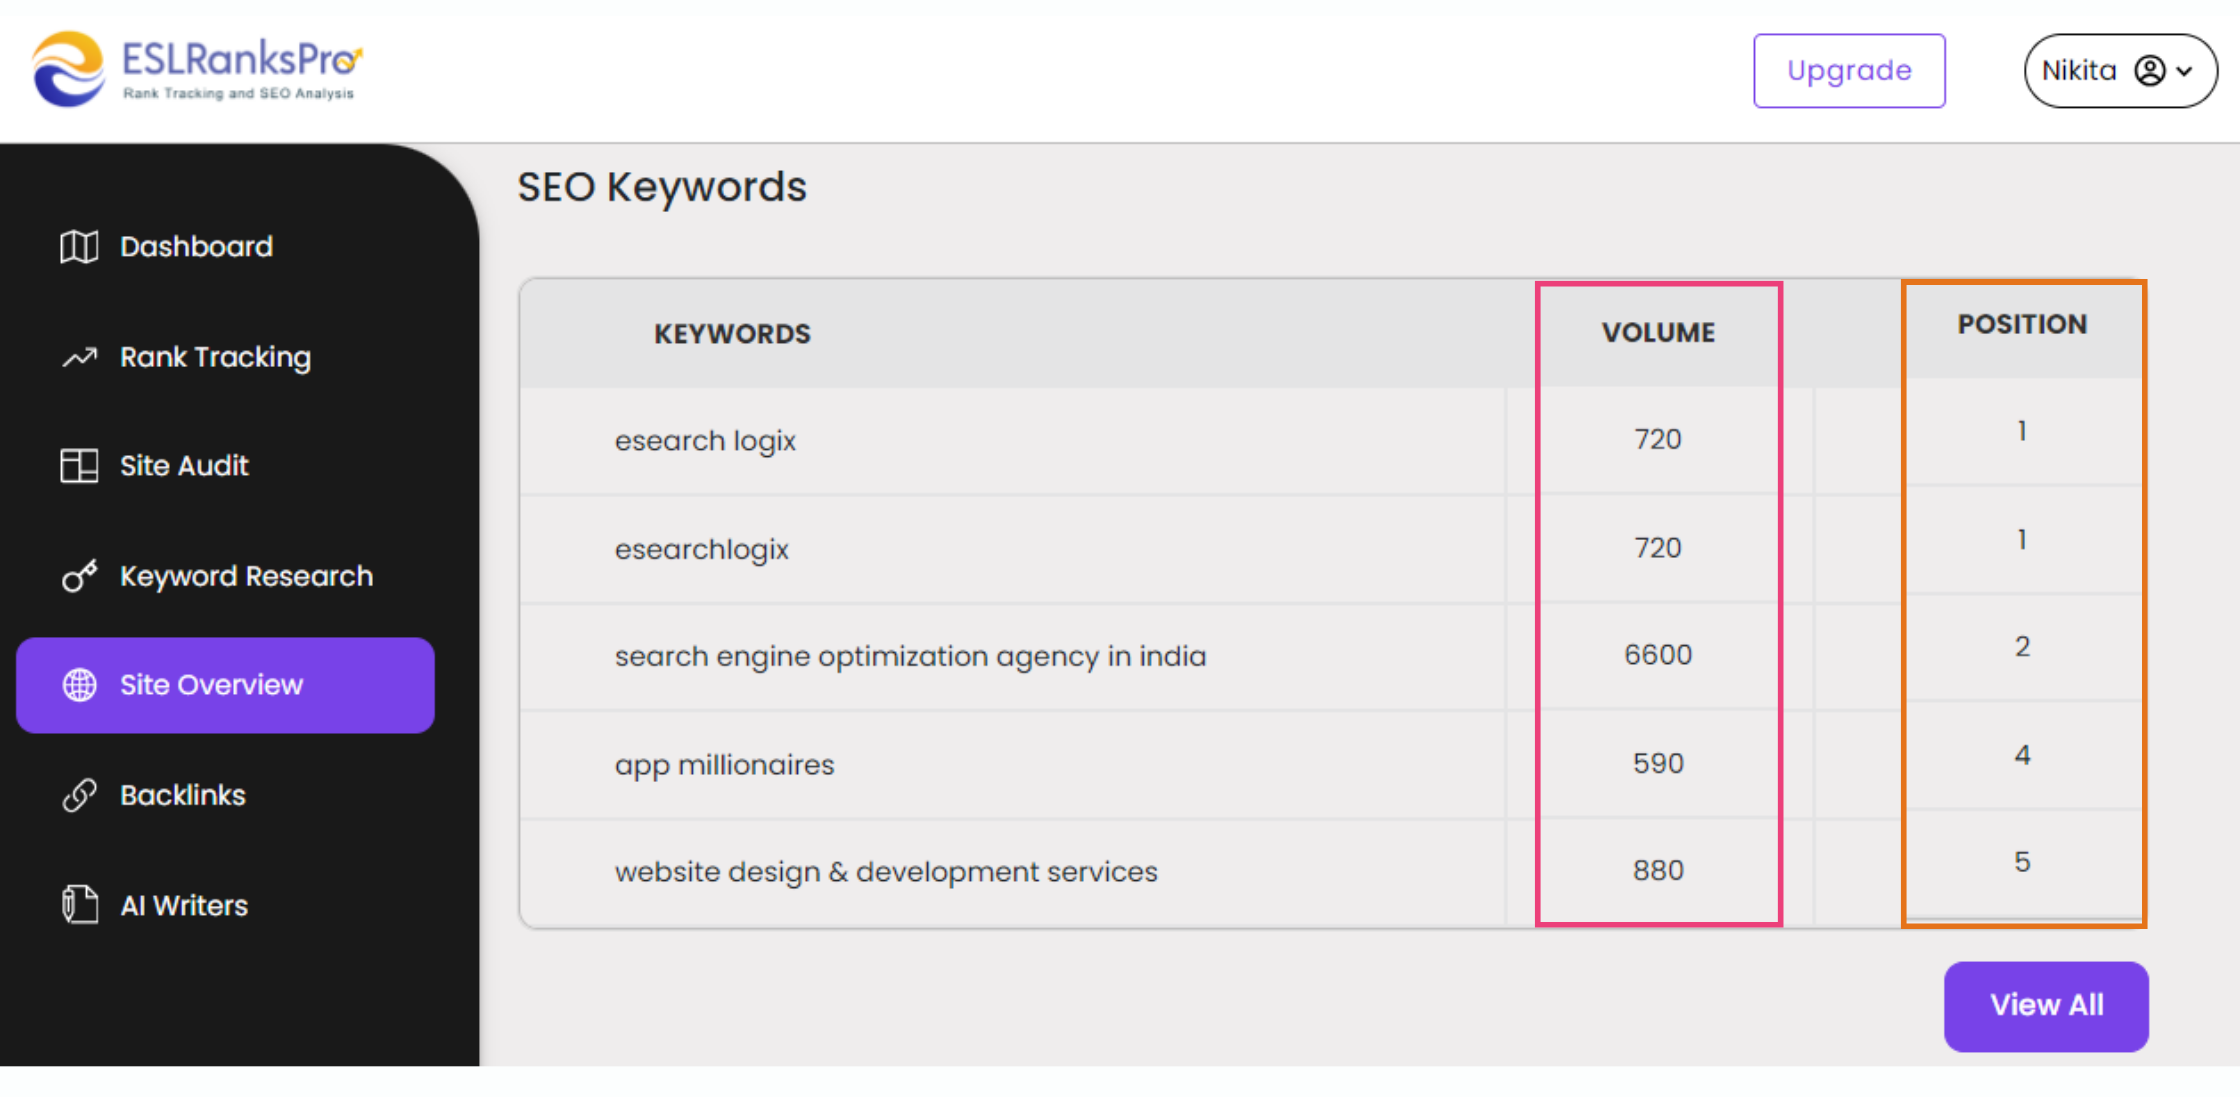Click the Backlinks chain link icon

[x=79, y=795]
